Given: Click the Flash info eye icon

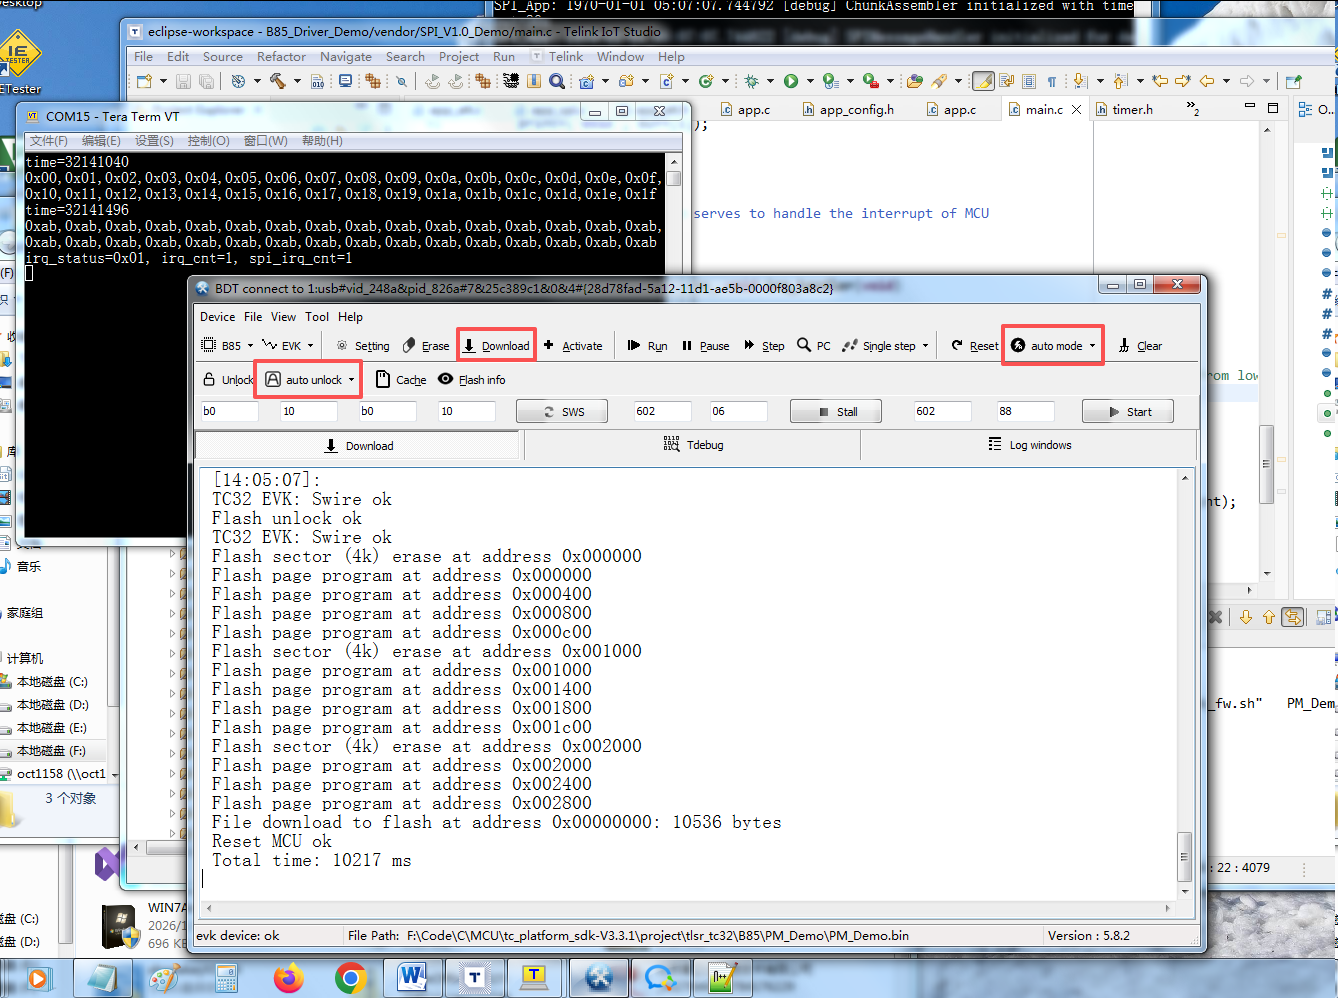Looking at the screenshot, I should pyautogui.click(x=446, y=380).
